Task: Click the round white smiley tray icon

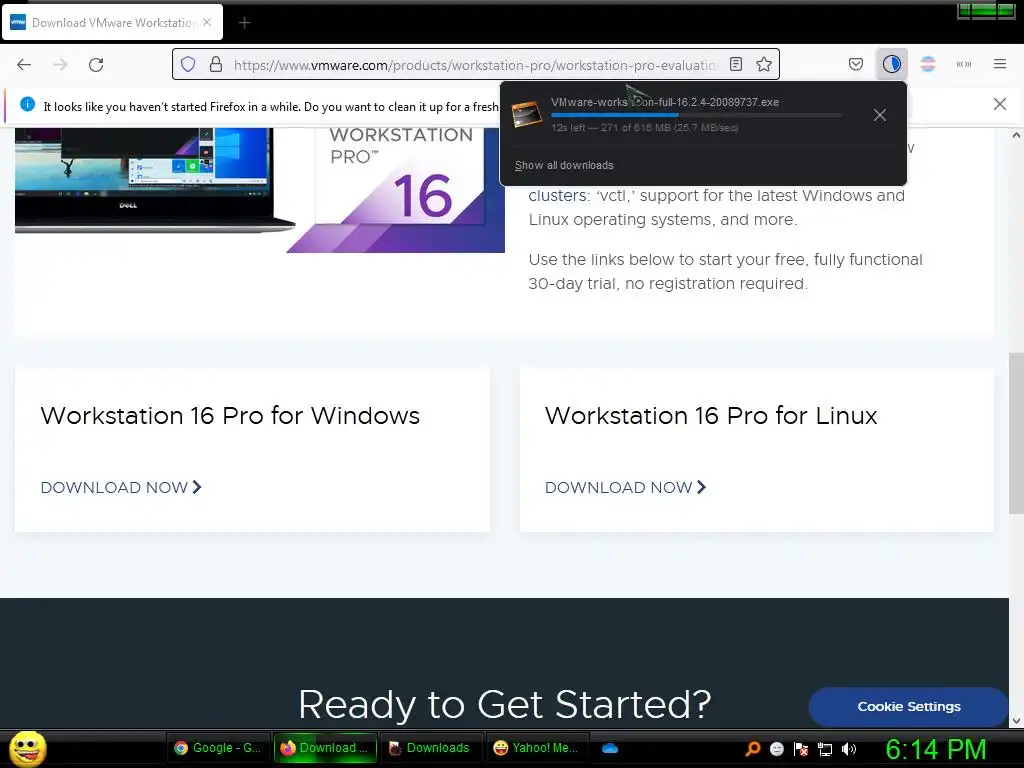Action: (776, 748)
